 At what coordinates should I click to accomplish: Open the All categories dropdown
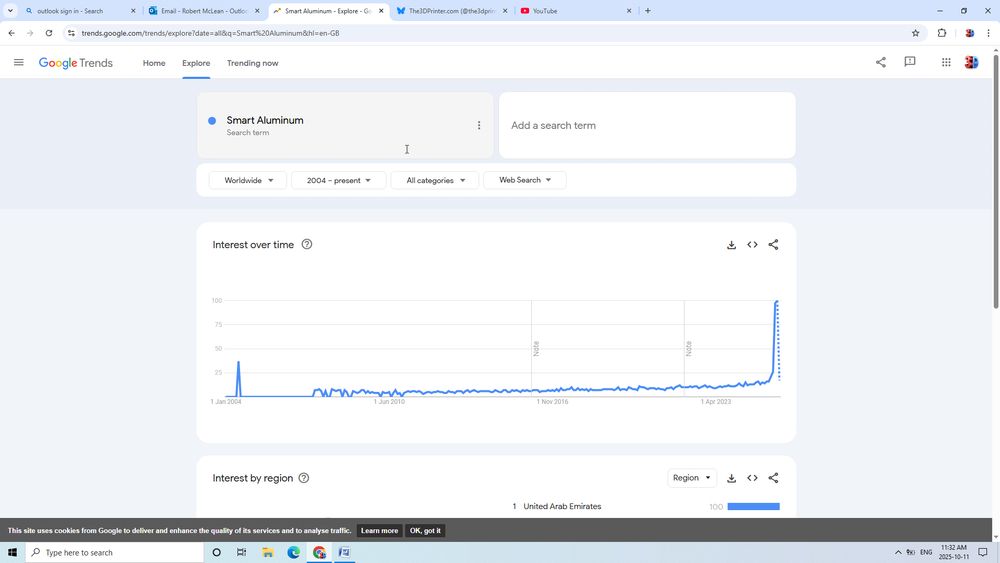tap(436, 180)
